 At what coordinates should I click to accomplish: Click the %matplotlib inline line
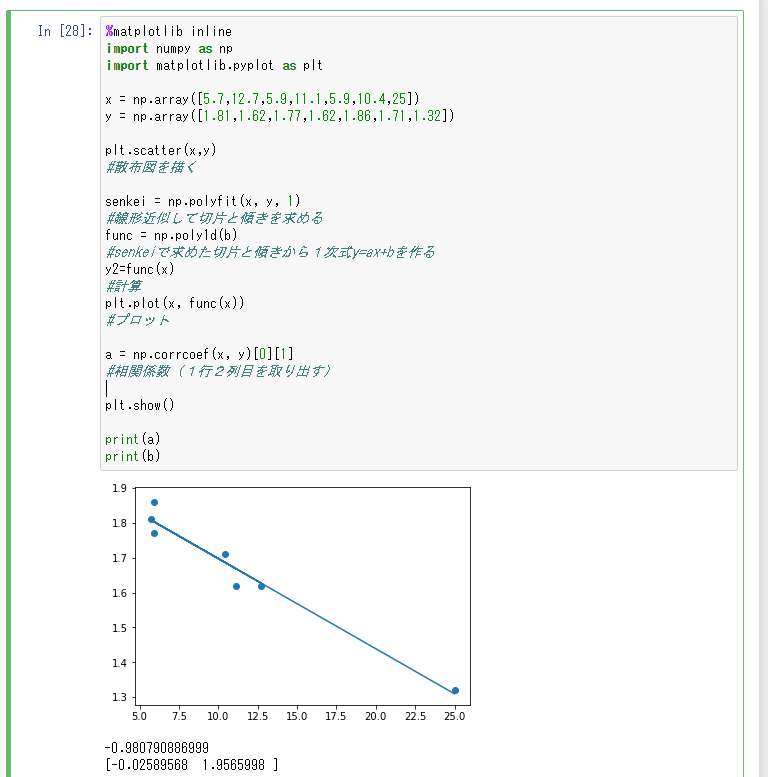point(168,32)
